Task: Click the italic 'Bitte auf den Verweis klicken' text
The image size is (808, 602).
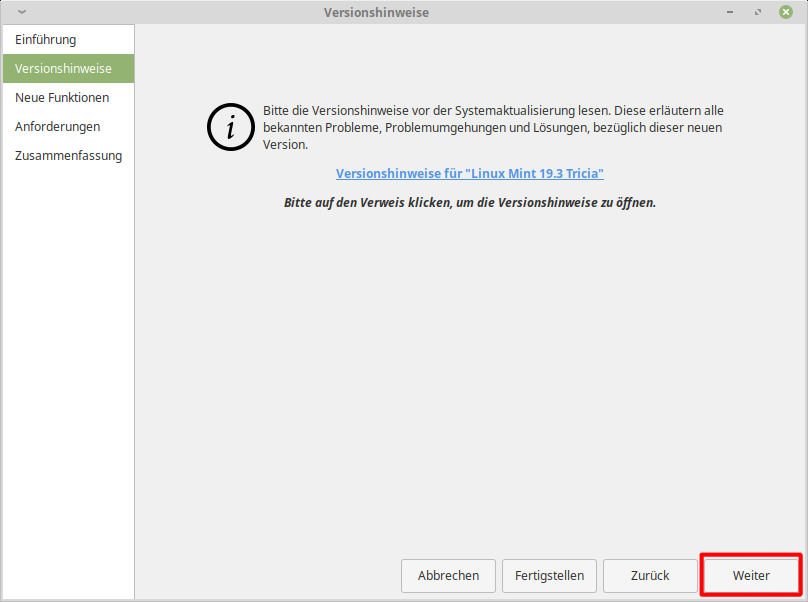Action: 470,202
